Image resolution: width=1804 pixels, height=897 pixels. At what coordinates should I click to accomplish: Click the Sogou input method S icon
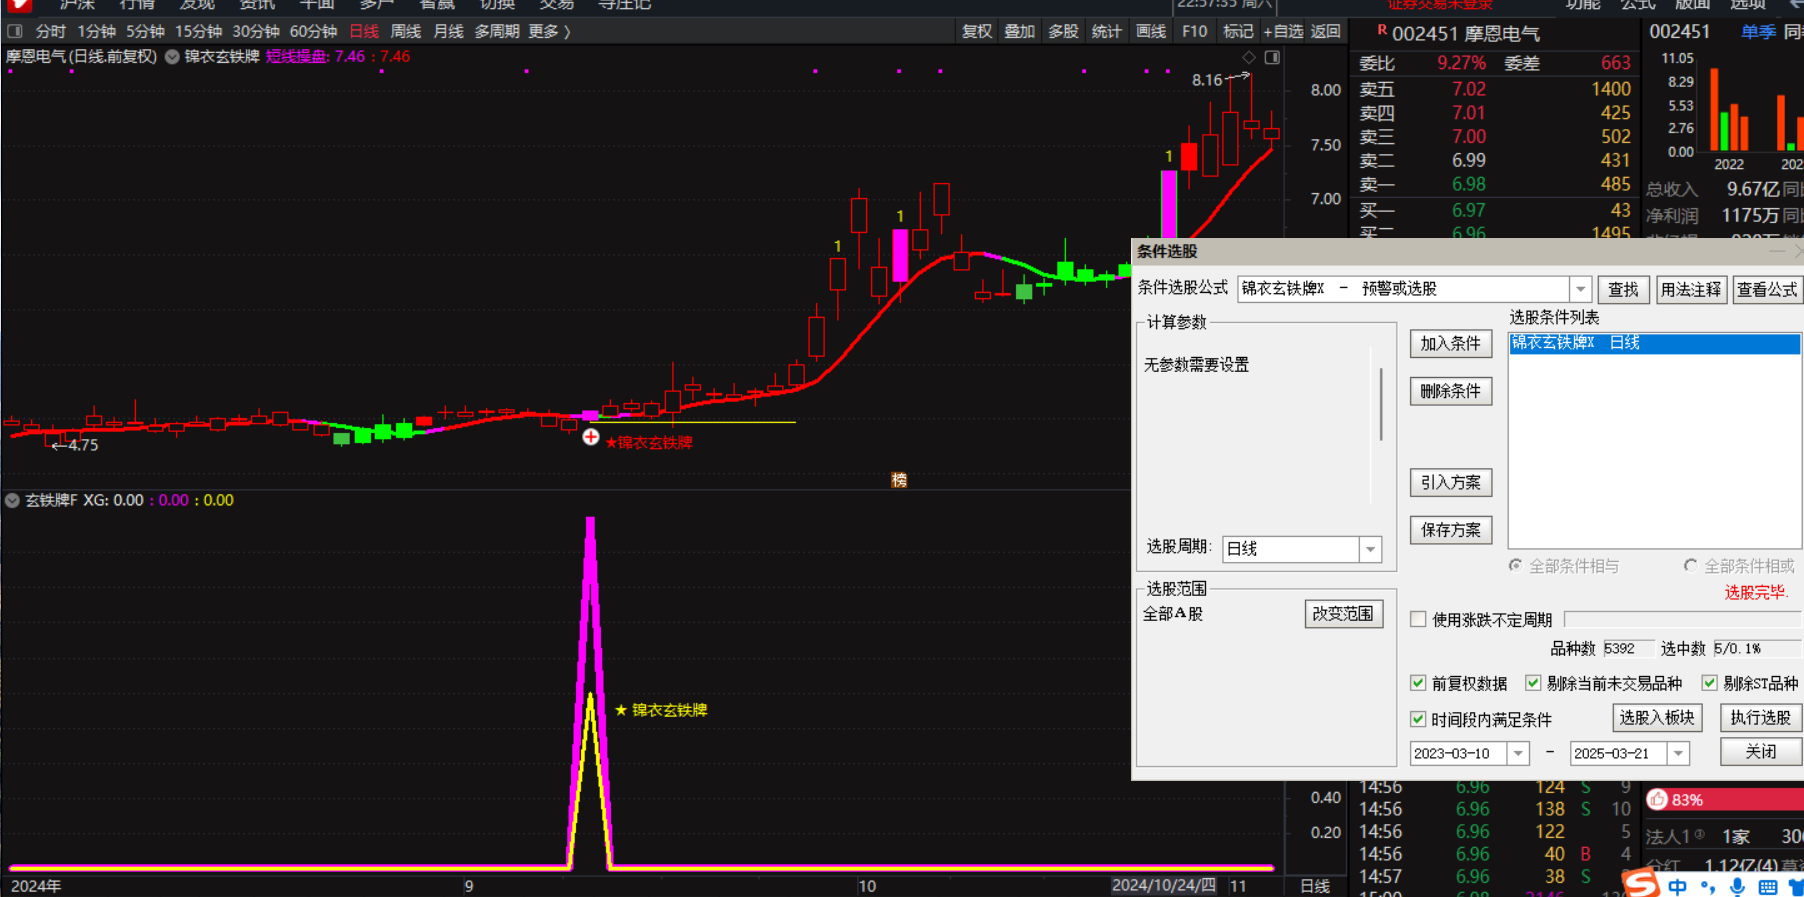pos(1640,884)
